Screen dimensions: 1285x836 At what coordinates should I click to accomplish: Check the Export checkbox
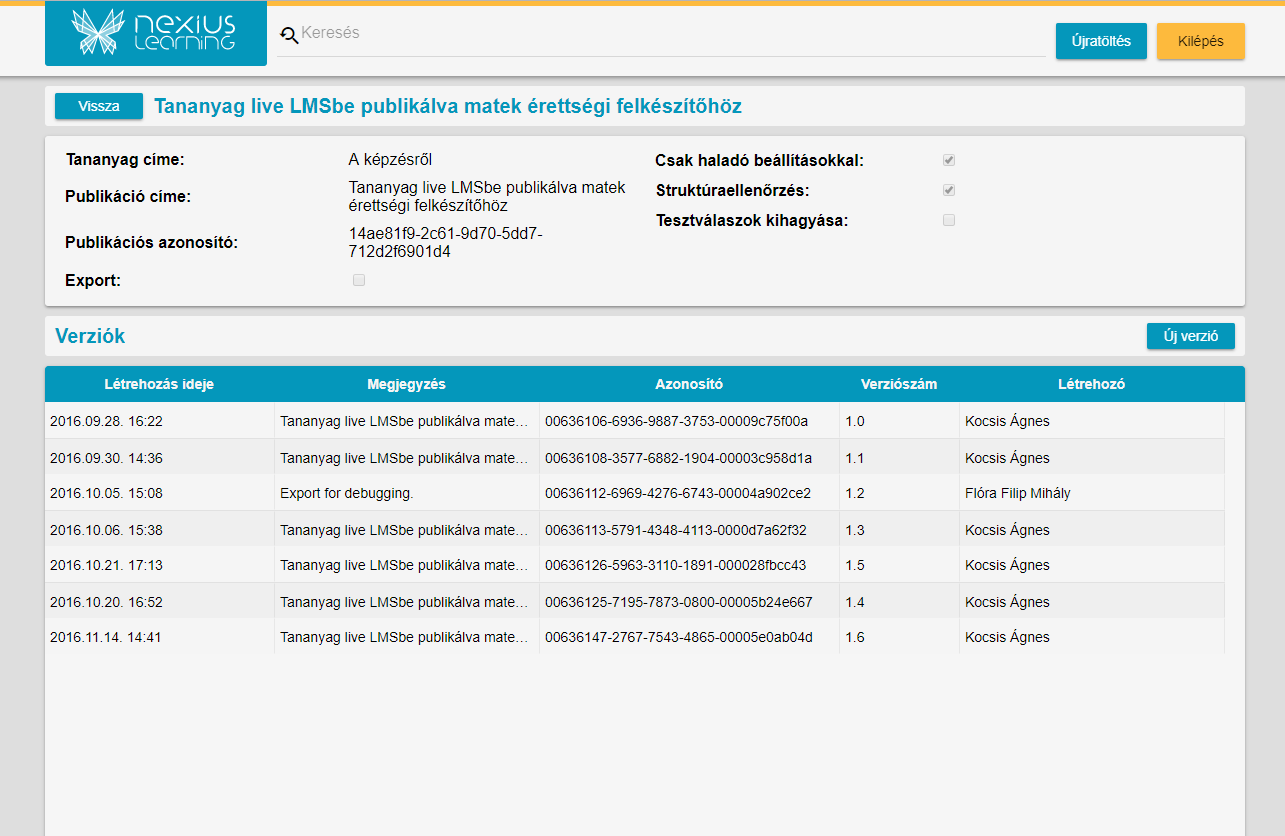359,280
